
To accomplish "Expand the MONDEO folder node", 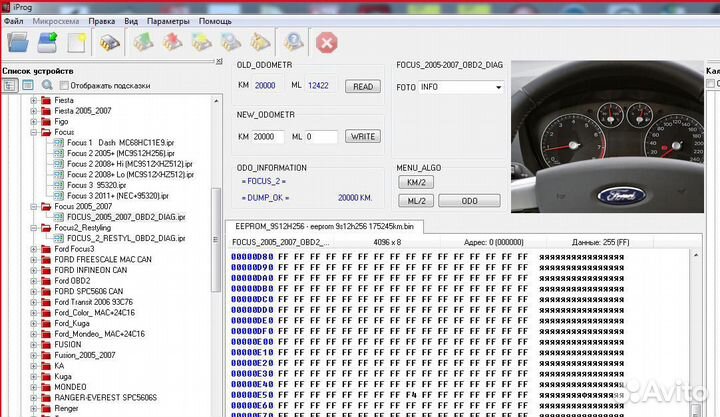I will (x=33, y=387).
